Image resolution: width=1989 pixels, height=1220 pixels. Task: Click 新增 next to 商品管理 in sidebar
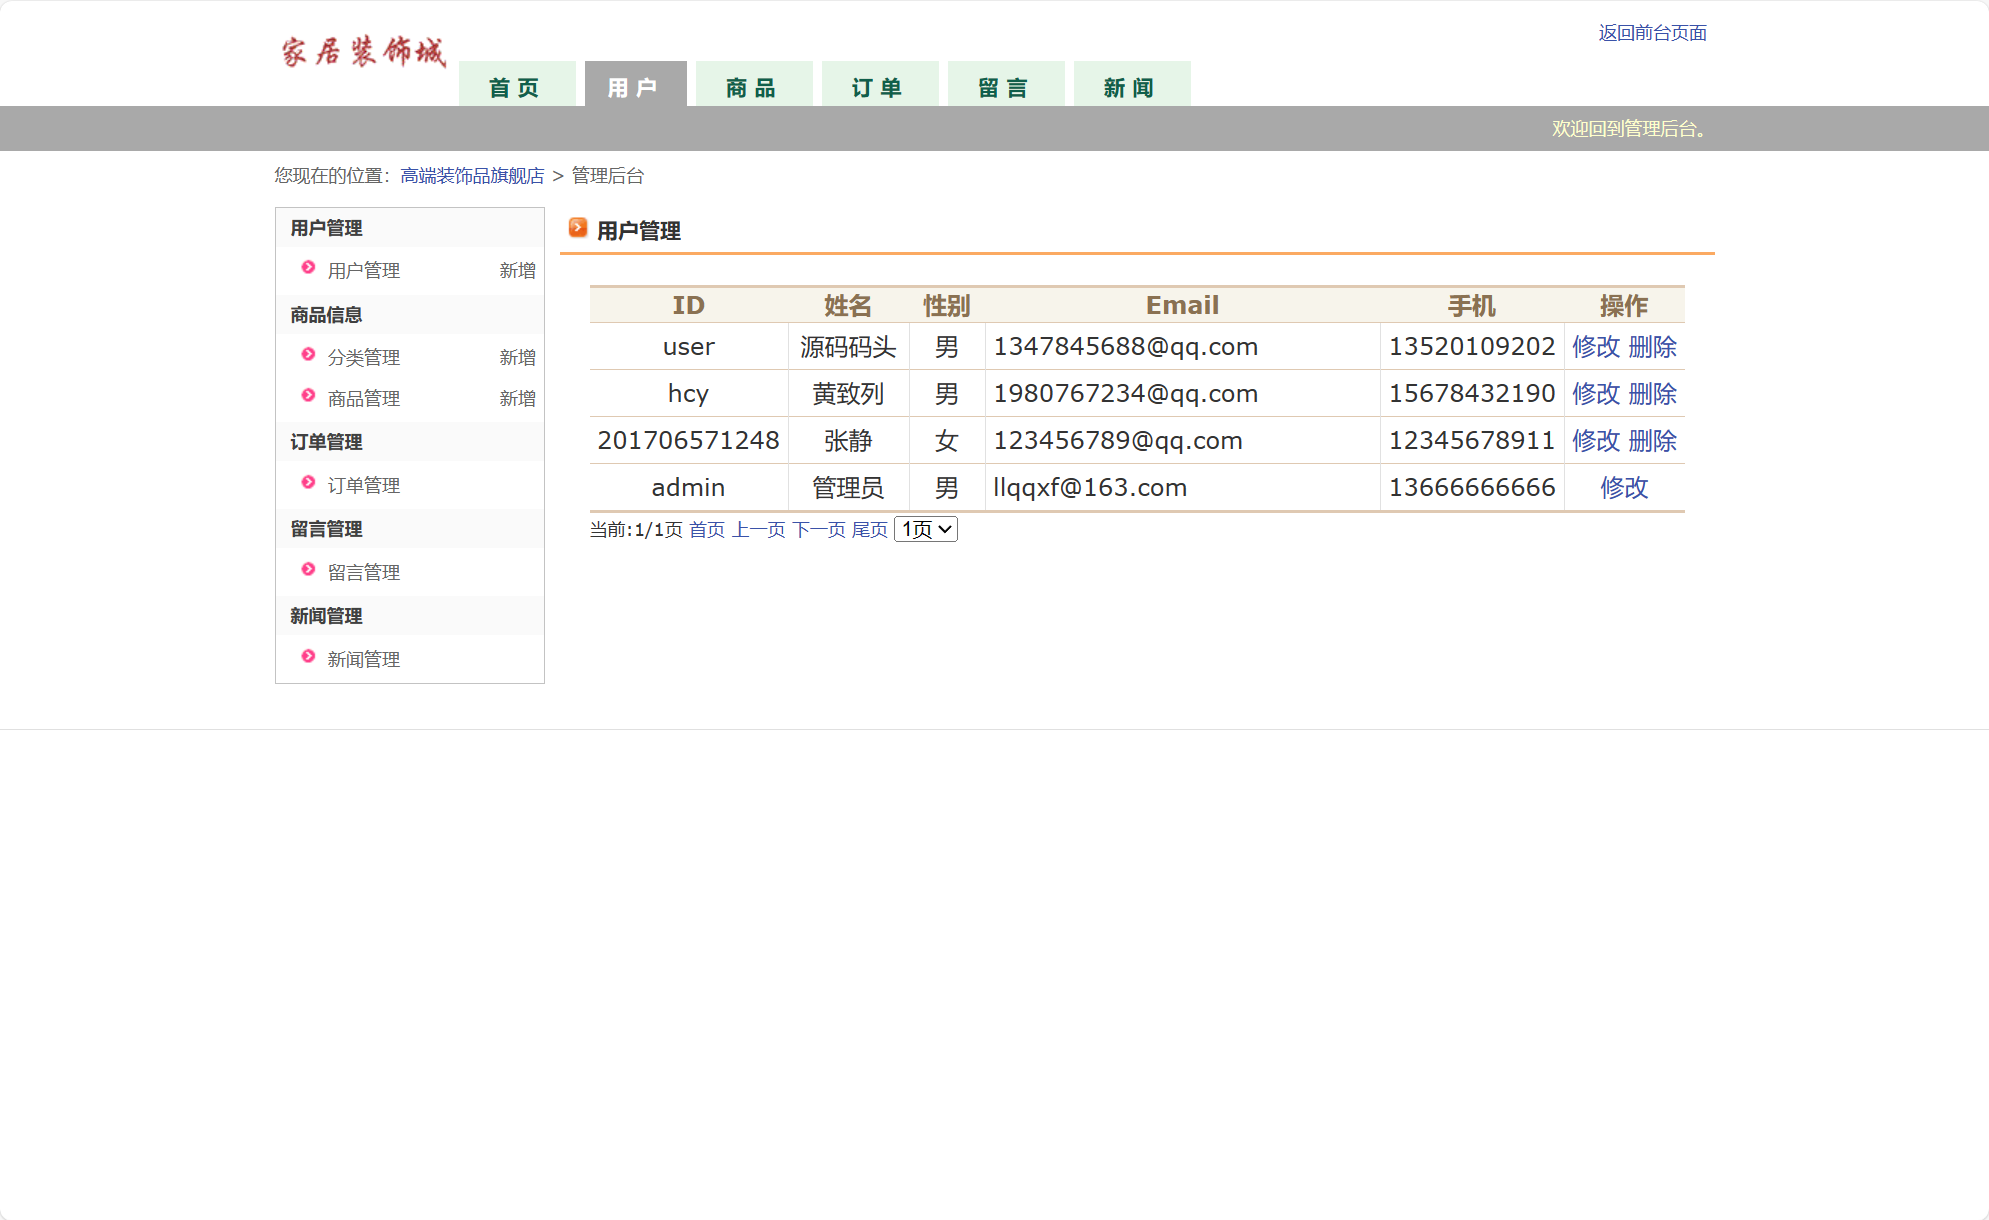pos(517,399)
